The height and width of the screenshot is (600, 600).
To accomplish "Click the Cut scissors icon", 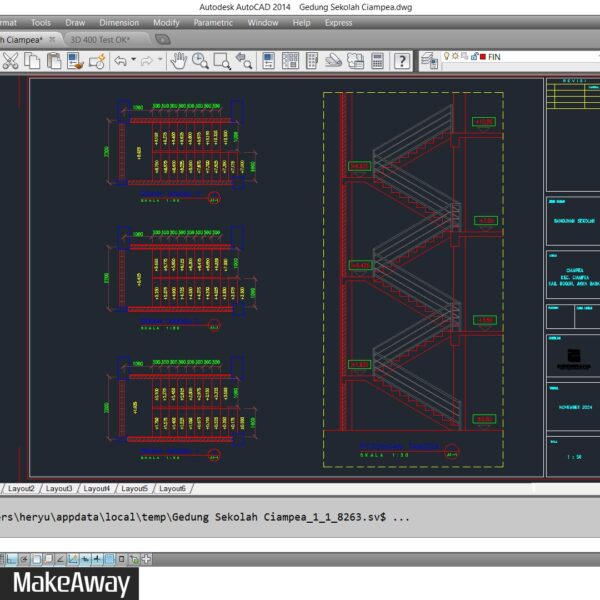I will (x=10, y=61).
